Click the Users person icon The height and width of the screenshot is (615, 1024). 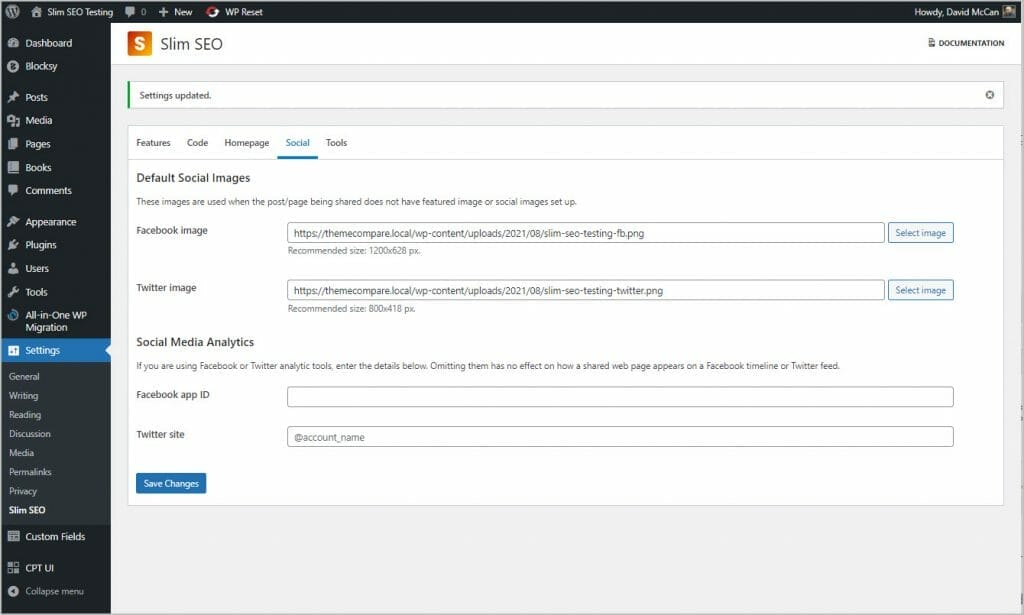coord(13,268)
